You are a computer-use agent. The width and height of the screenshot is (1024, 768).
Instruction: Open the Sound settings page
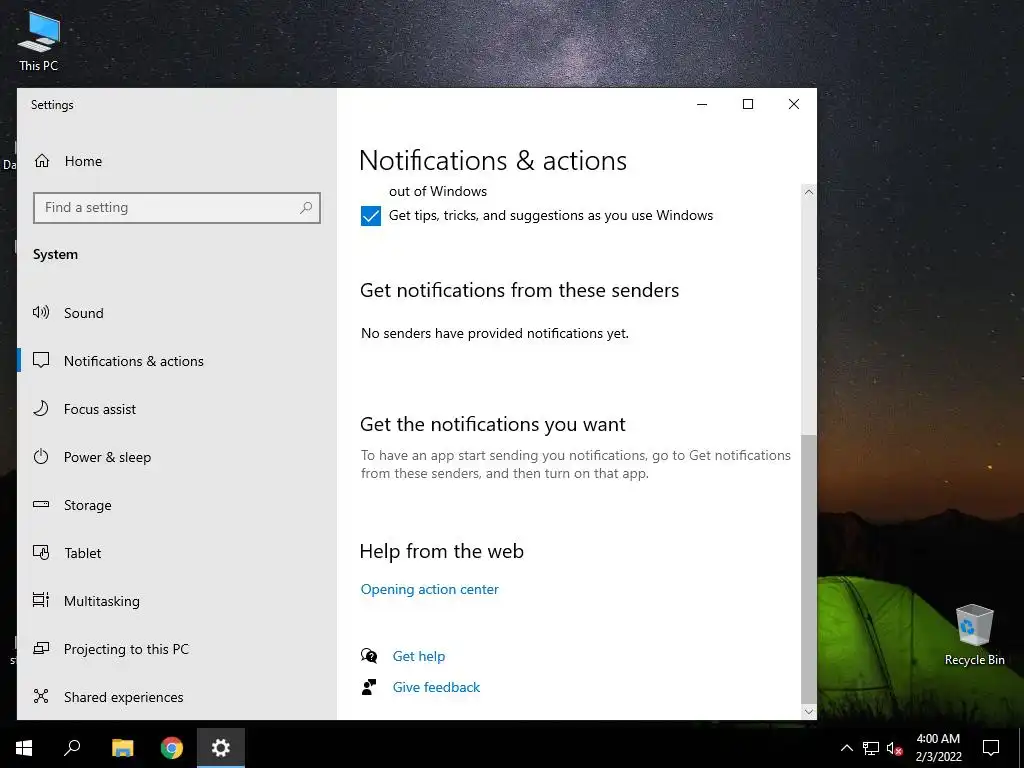(84, 313)
